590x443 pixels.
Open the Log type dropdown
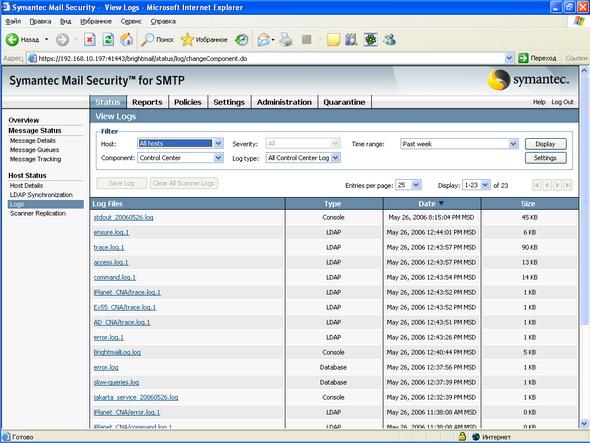coord(336,158)
